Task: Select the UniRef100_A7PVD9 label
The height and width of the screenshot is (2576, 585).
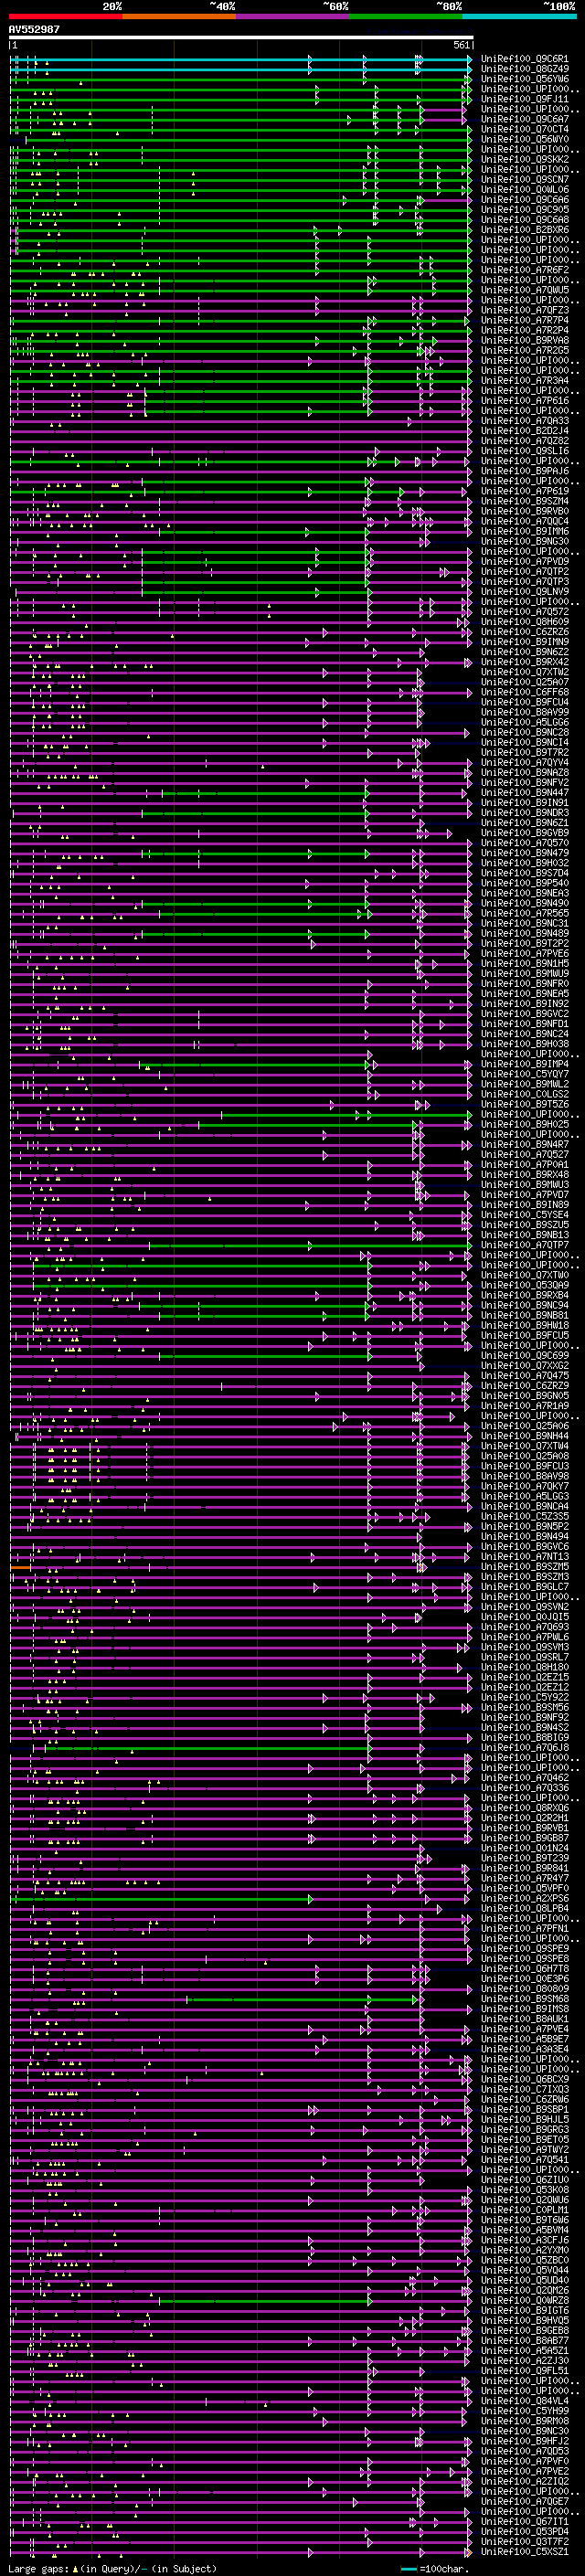Action: 525,561
